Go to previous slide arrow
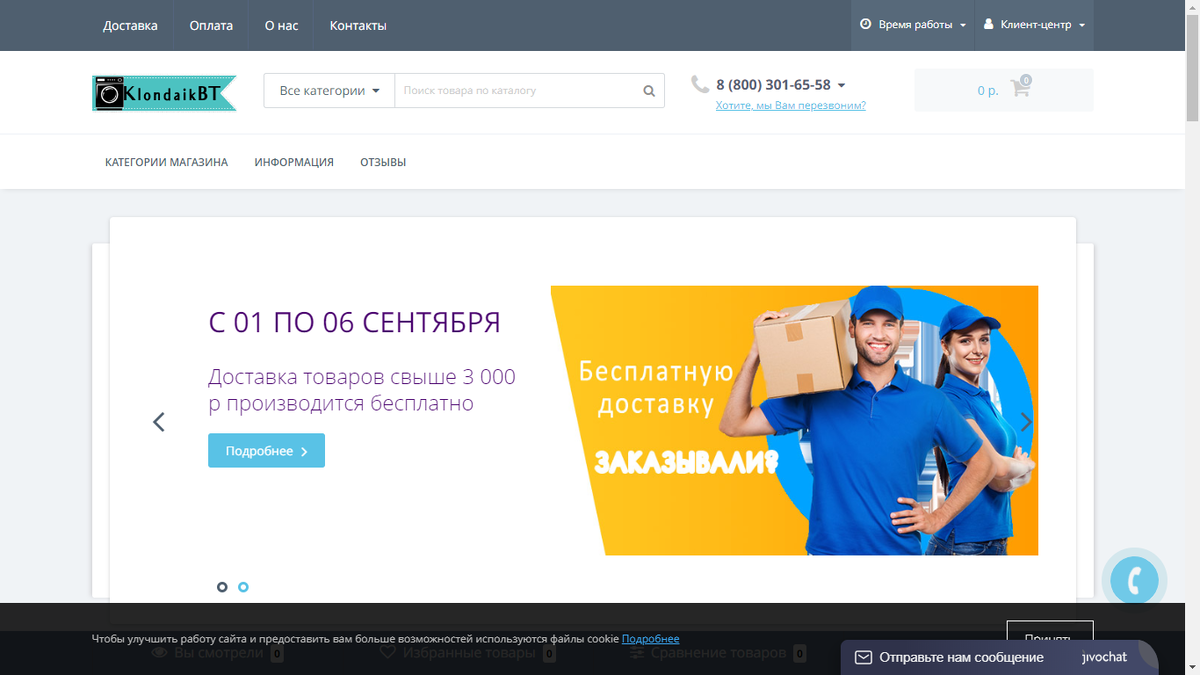 point(158,422)
